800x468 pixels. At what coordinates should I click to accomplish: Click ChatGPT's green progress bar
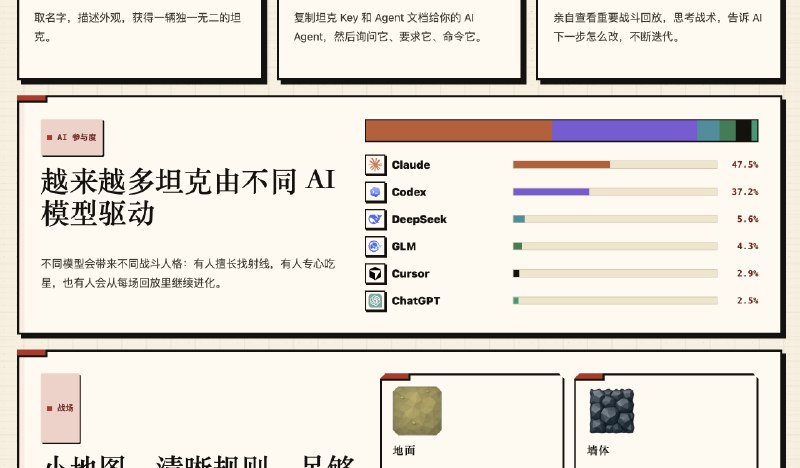pos(516,301)
